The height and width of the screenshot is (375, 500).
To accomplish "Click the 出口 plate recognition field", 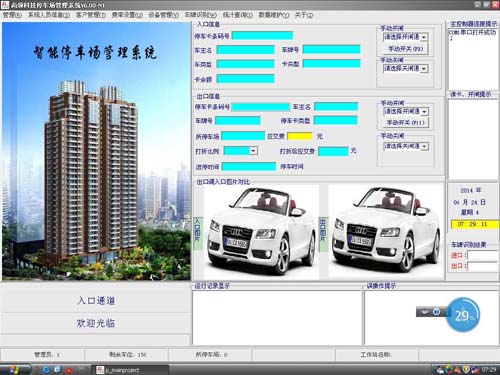I will pyautogui.click(x=483, y=266).
